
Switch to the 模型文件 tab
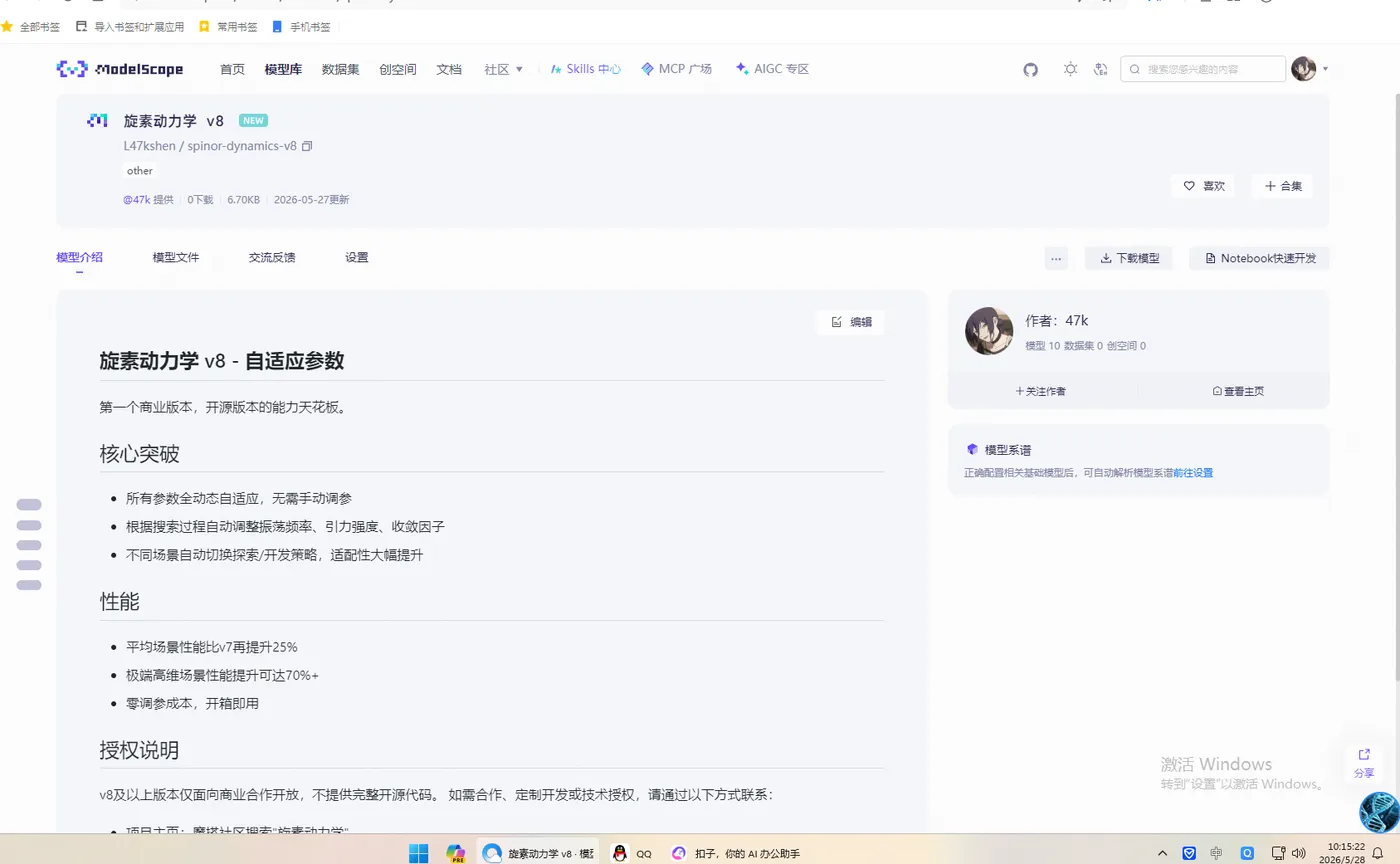click(176, 258)
